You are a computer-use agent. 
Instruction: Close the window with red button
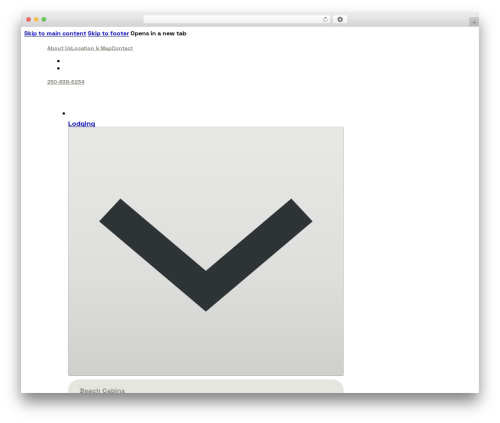(x=29, y=19)
